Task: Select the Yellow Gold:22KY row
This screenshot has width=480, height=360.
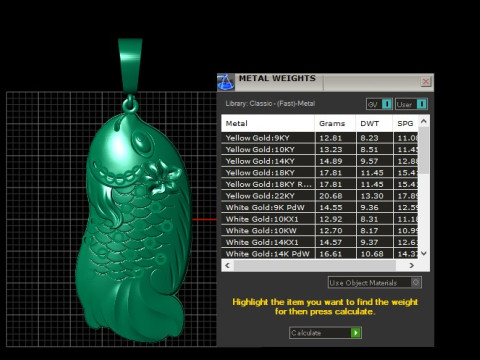Action: (x=319, y=196)
